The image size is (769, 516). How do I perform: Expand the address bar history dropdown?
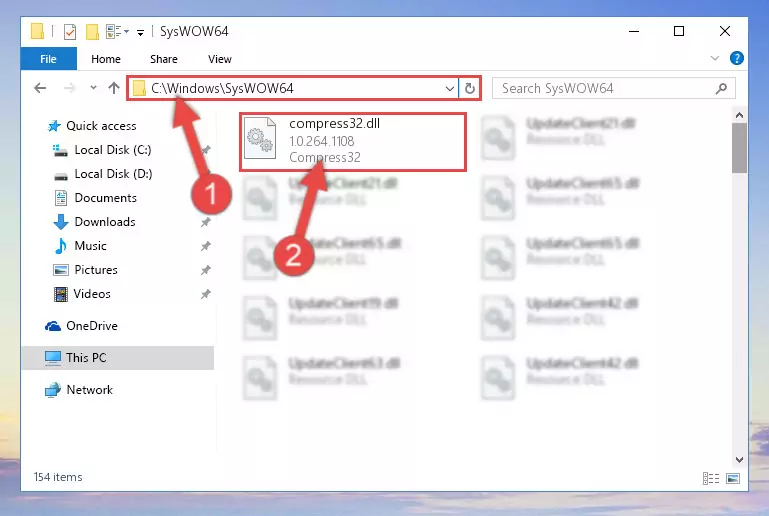449,89
